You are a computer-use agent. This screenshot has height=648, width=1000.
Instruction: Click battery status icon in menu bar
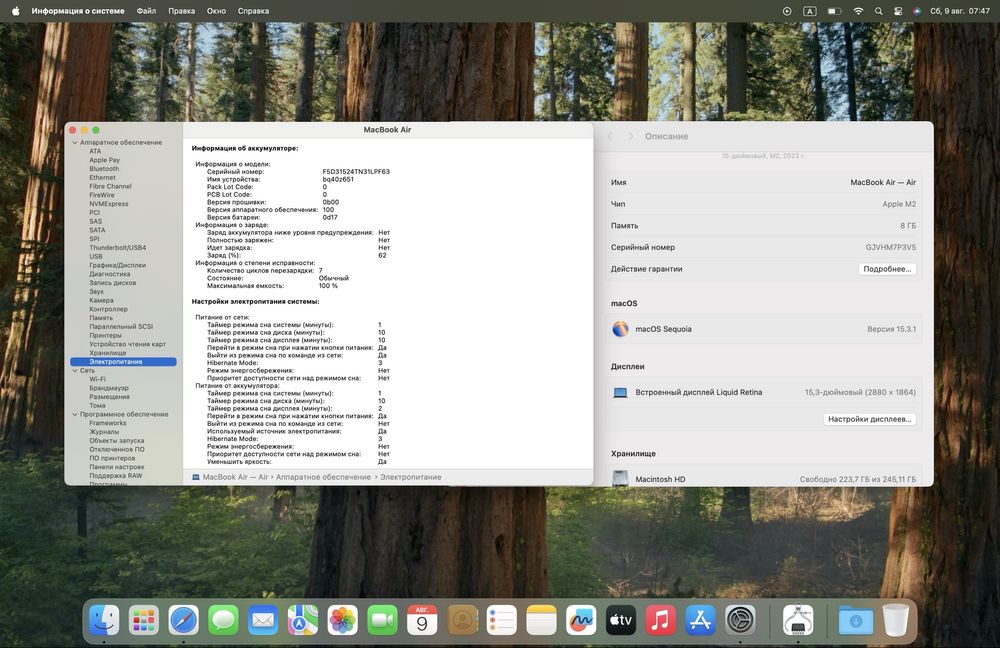pyautogui.click(x=834, y=11)
